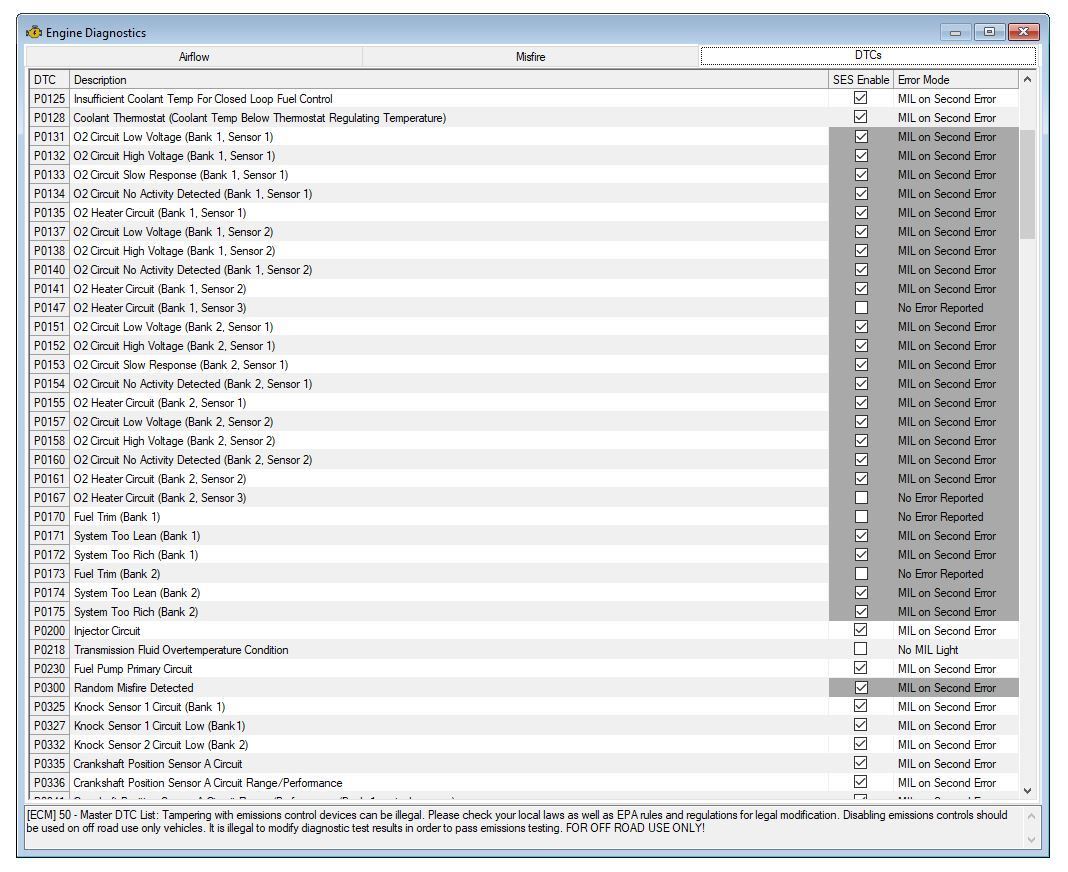This screenshot has width=1068, height=872.
Task: Maximize the Engine Diagnostics window
Action: click(x=989, y=32)
